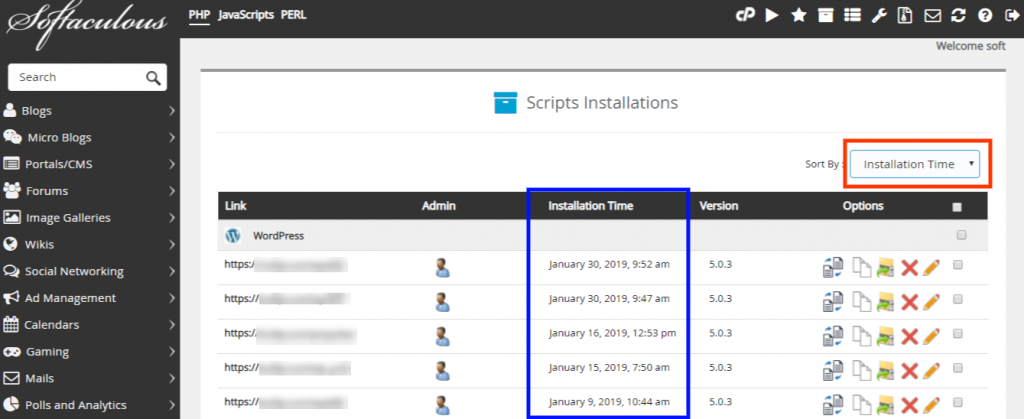Open the Sort By Installation Time dropdown
This screenshot has height=419, width=1024.
915,164
